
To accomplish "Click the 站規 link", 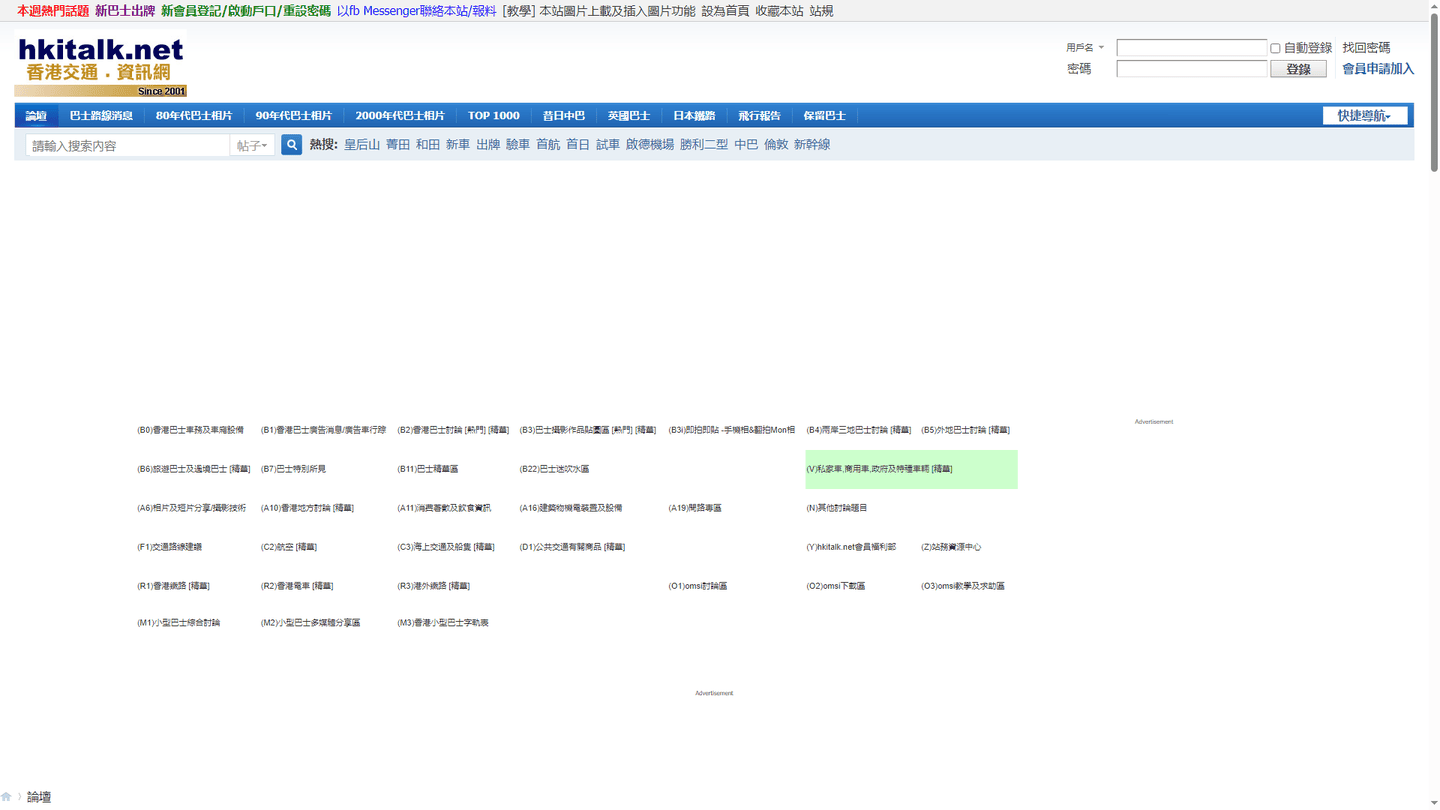I will 821,11.
